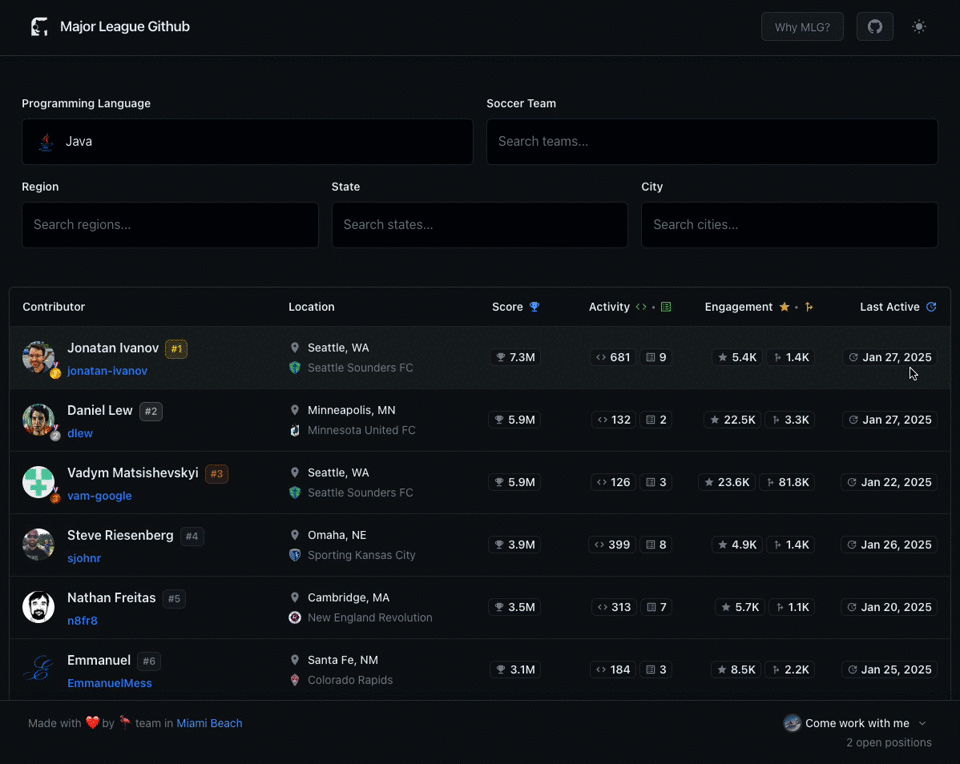Open the Miami Beach link
This screenshot has width=960, height=764.
click(x=209, y=723)
